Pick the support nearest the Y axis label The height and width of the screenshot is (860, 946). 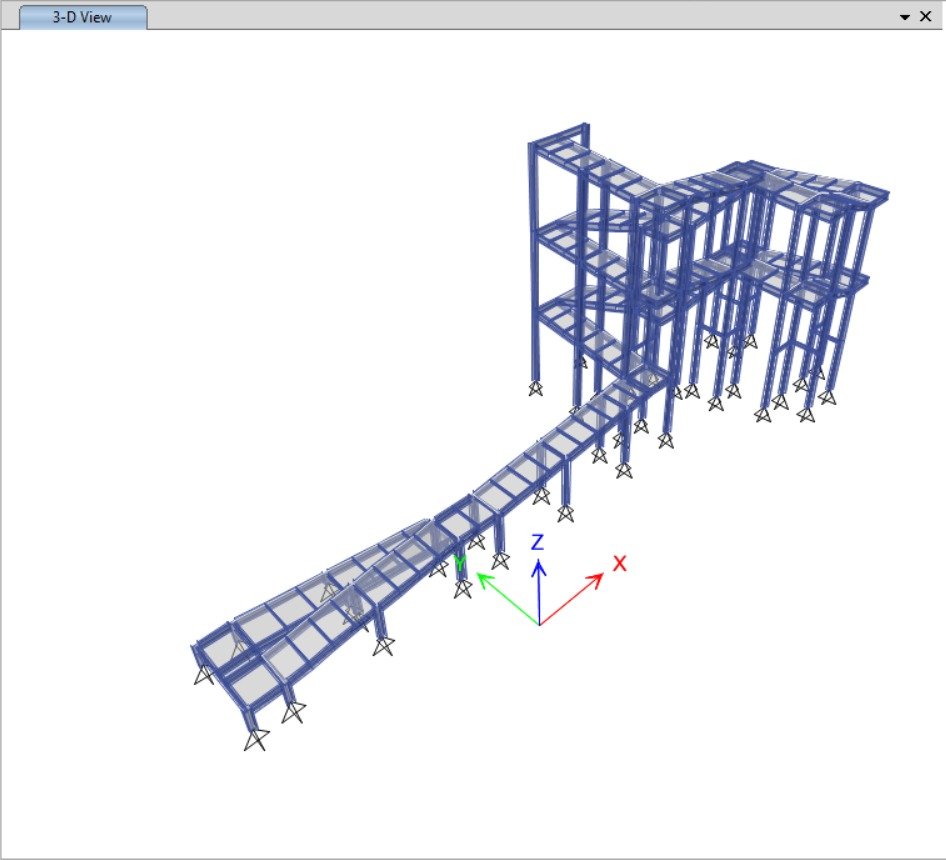(462, 589)
